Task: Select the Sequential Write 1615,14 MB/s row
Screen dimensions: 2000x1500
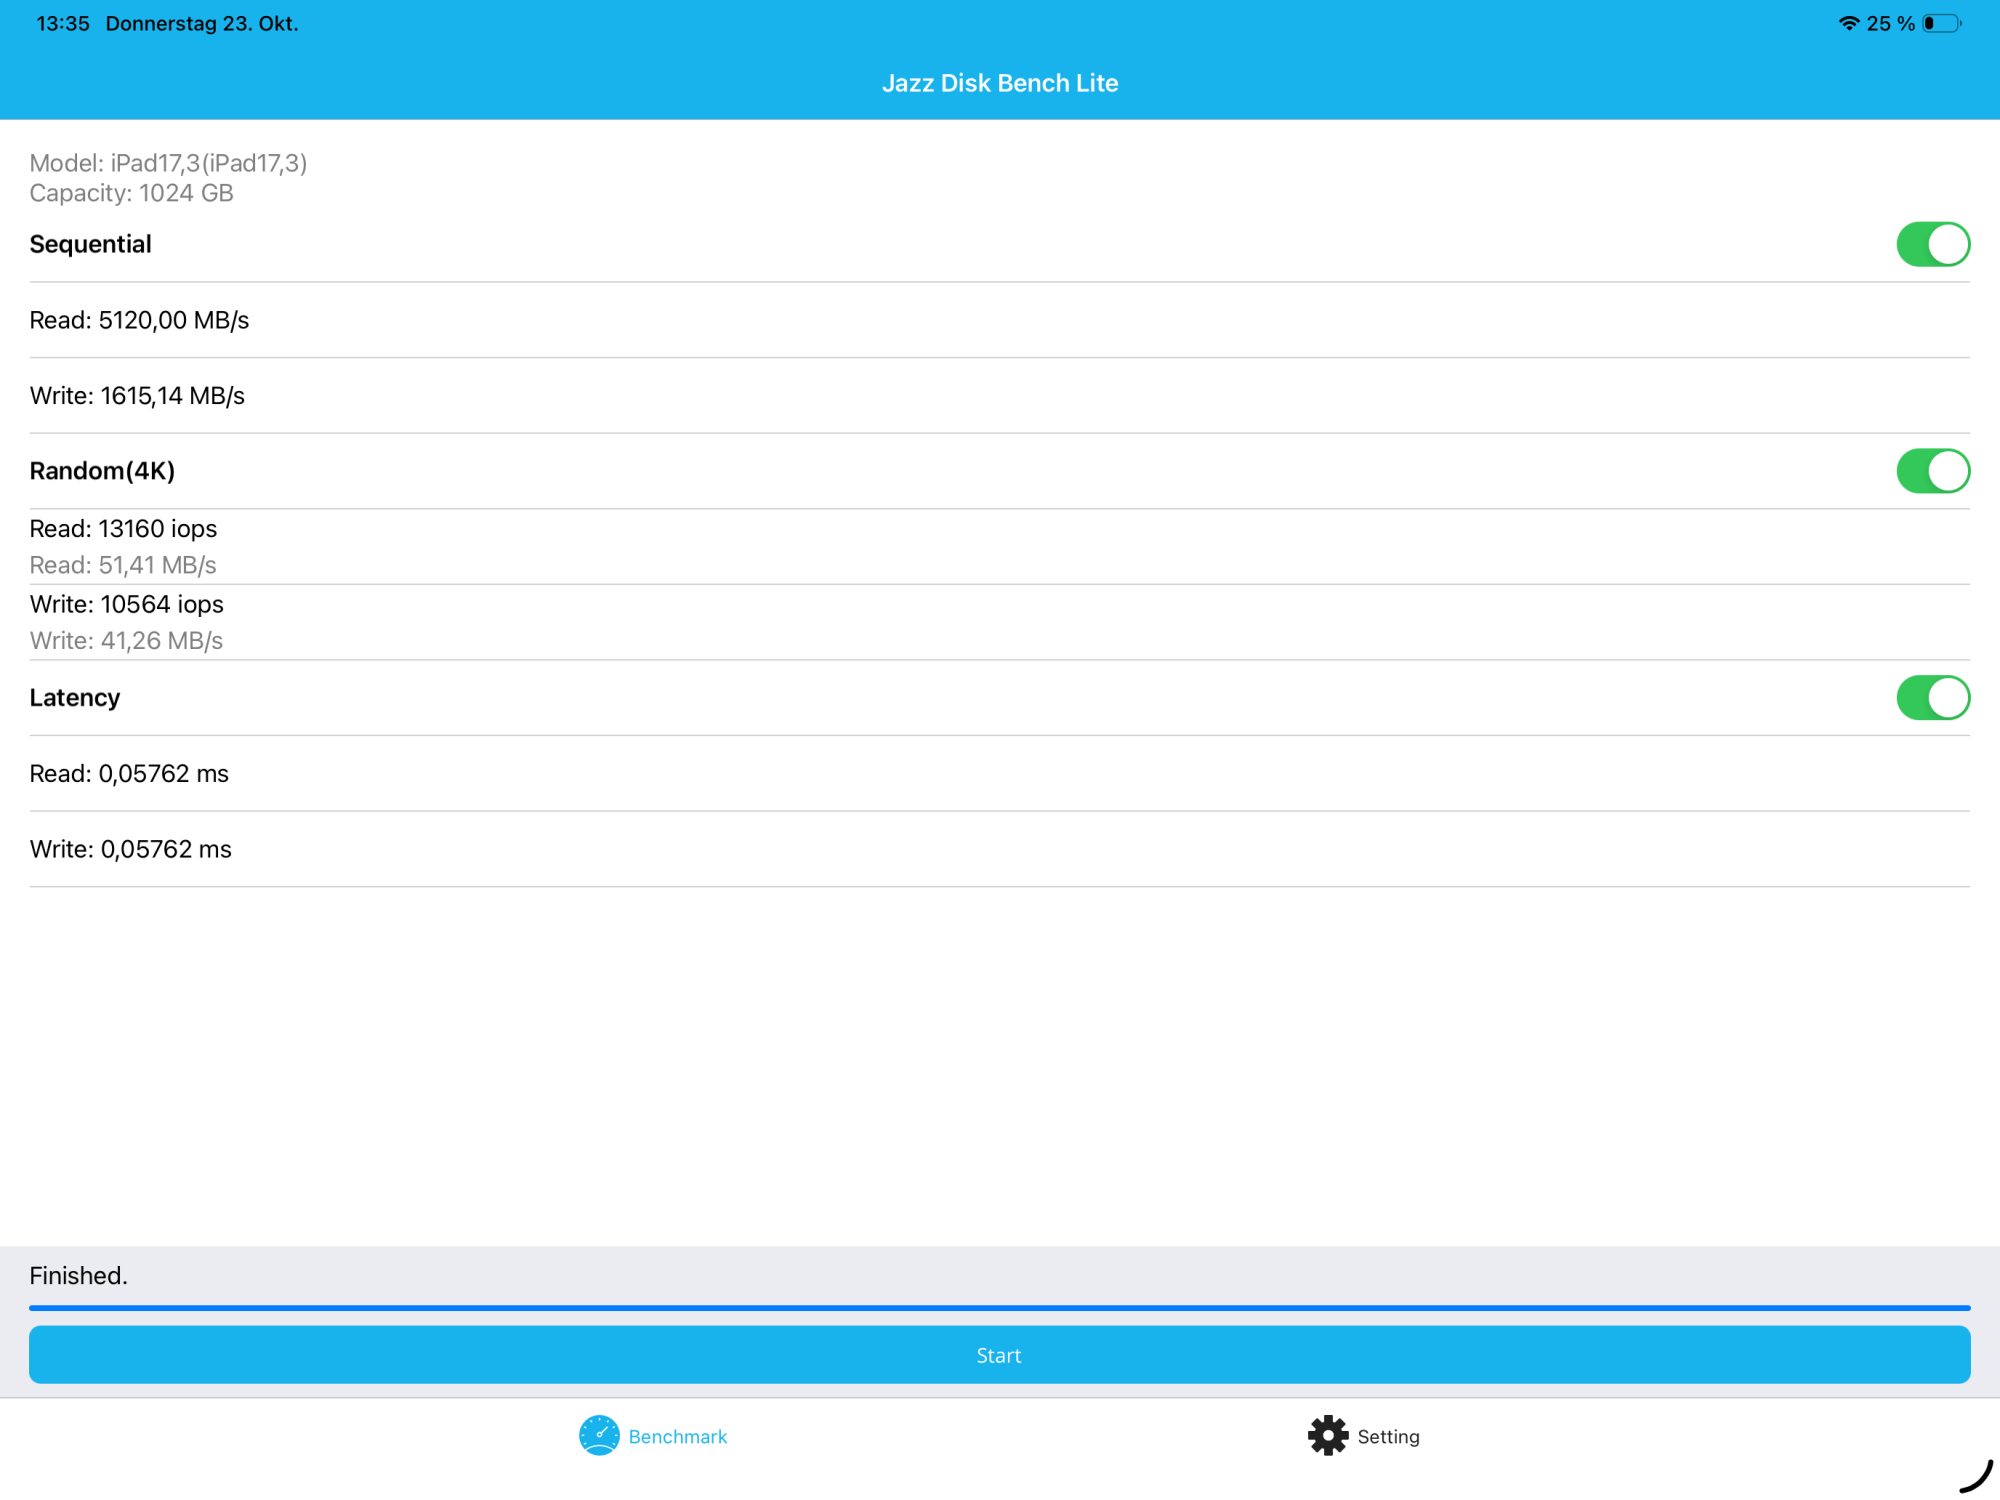Action: pos(138,396)
